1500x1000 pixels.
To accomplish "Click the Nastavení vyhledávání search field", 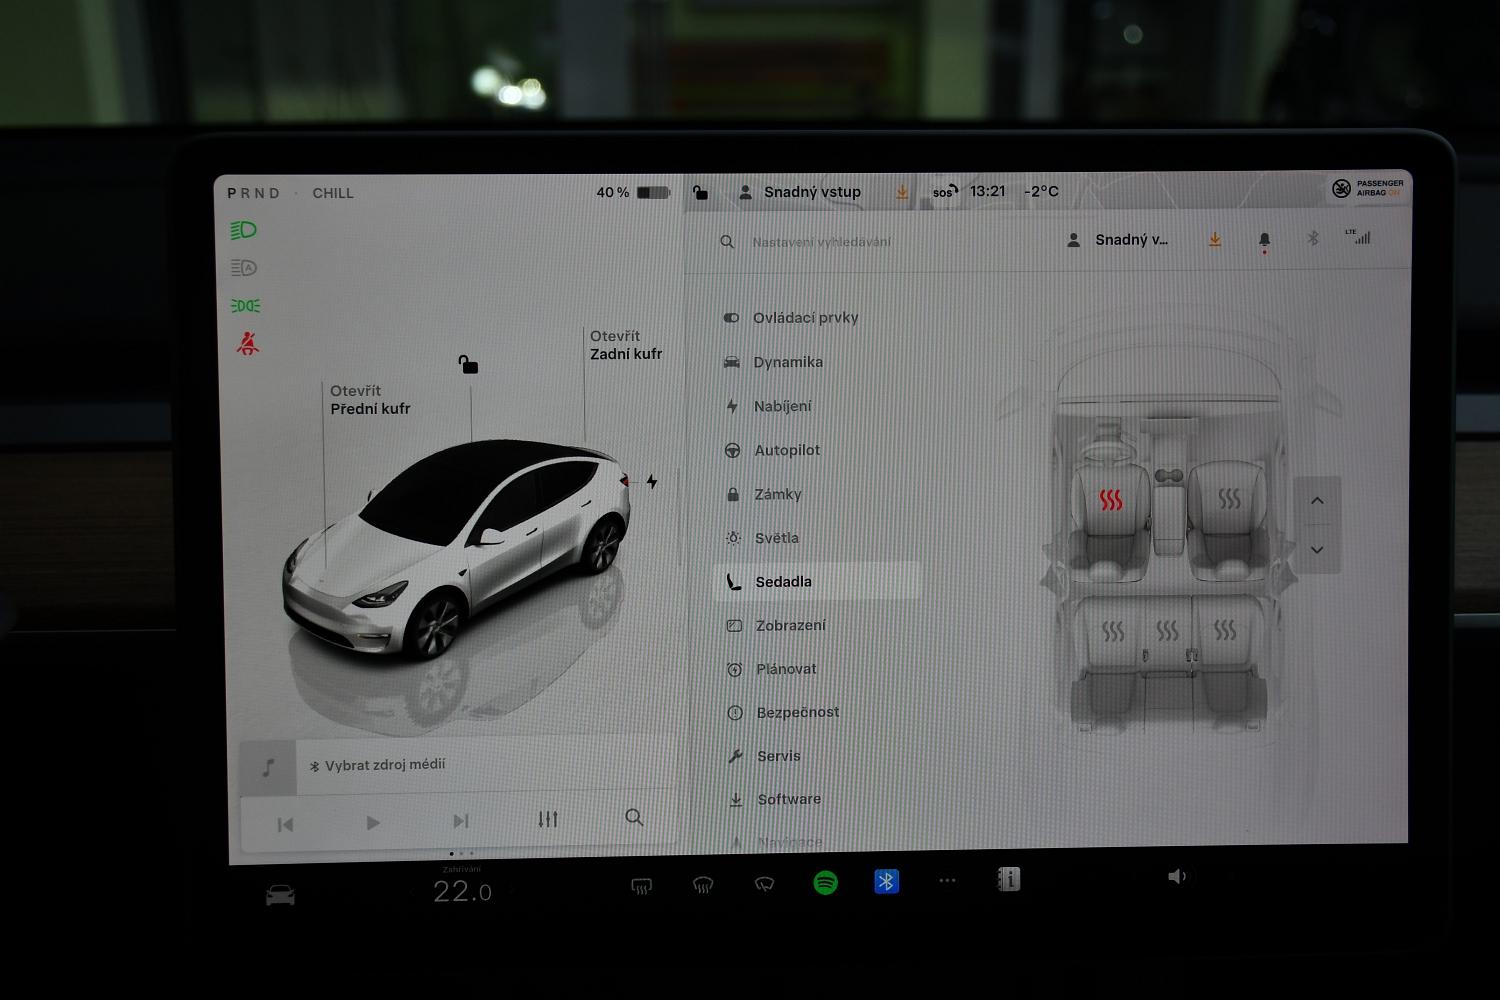I will pyautogui.click(x=821, y=242).
